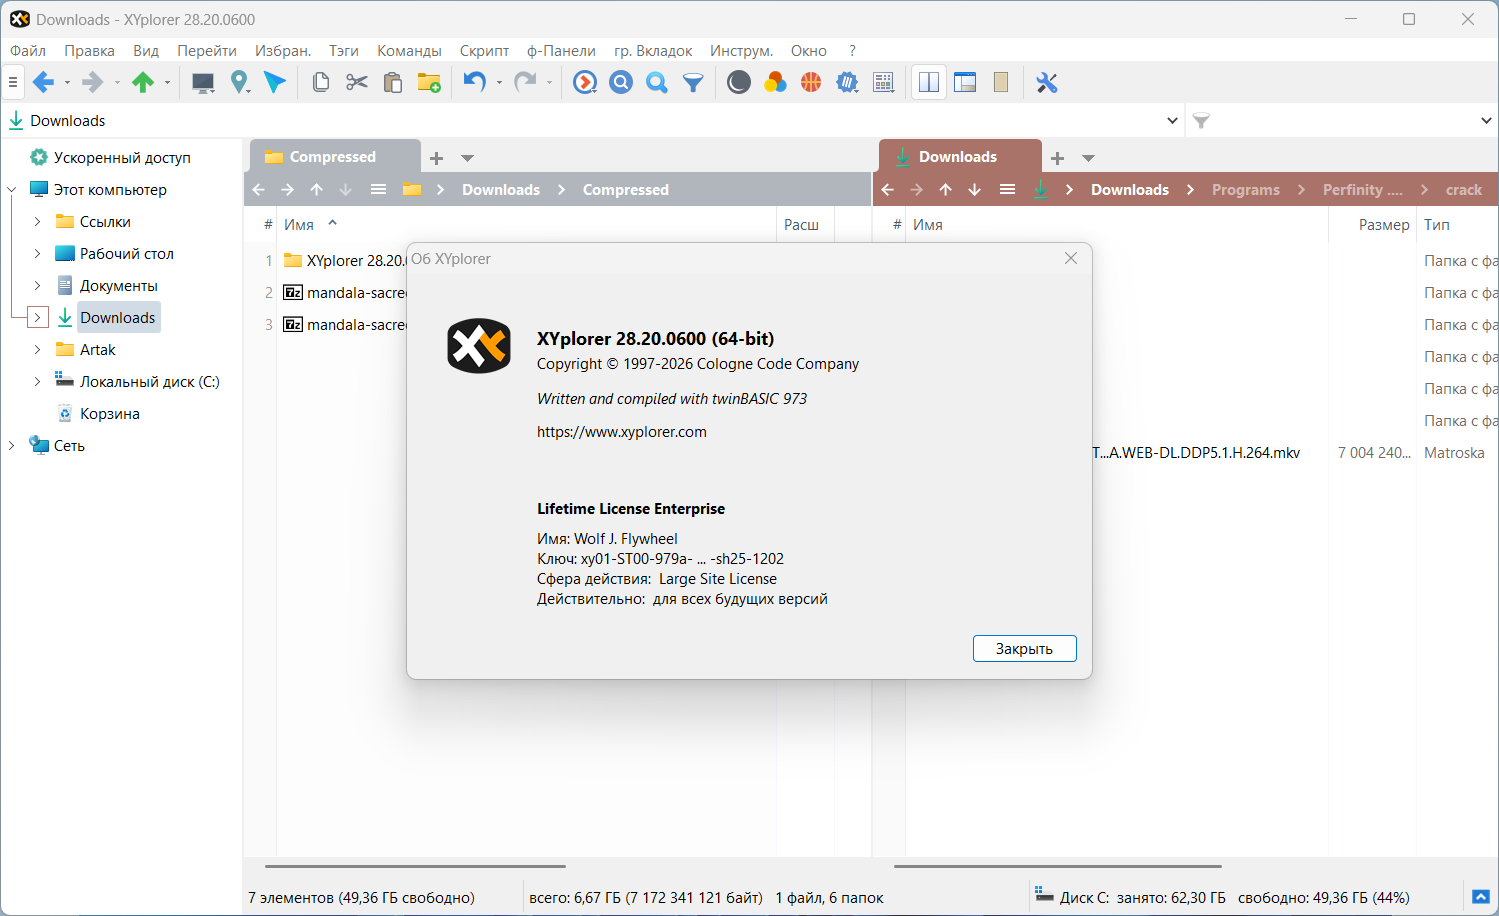Open the https://www.xyplorer.com link

[622, 432]
